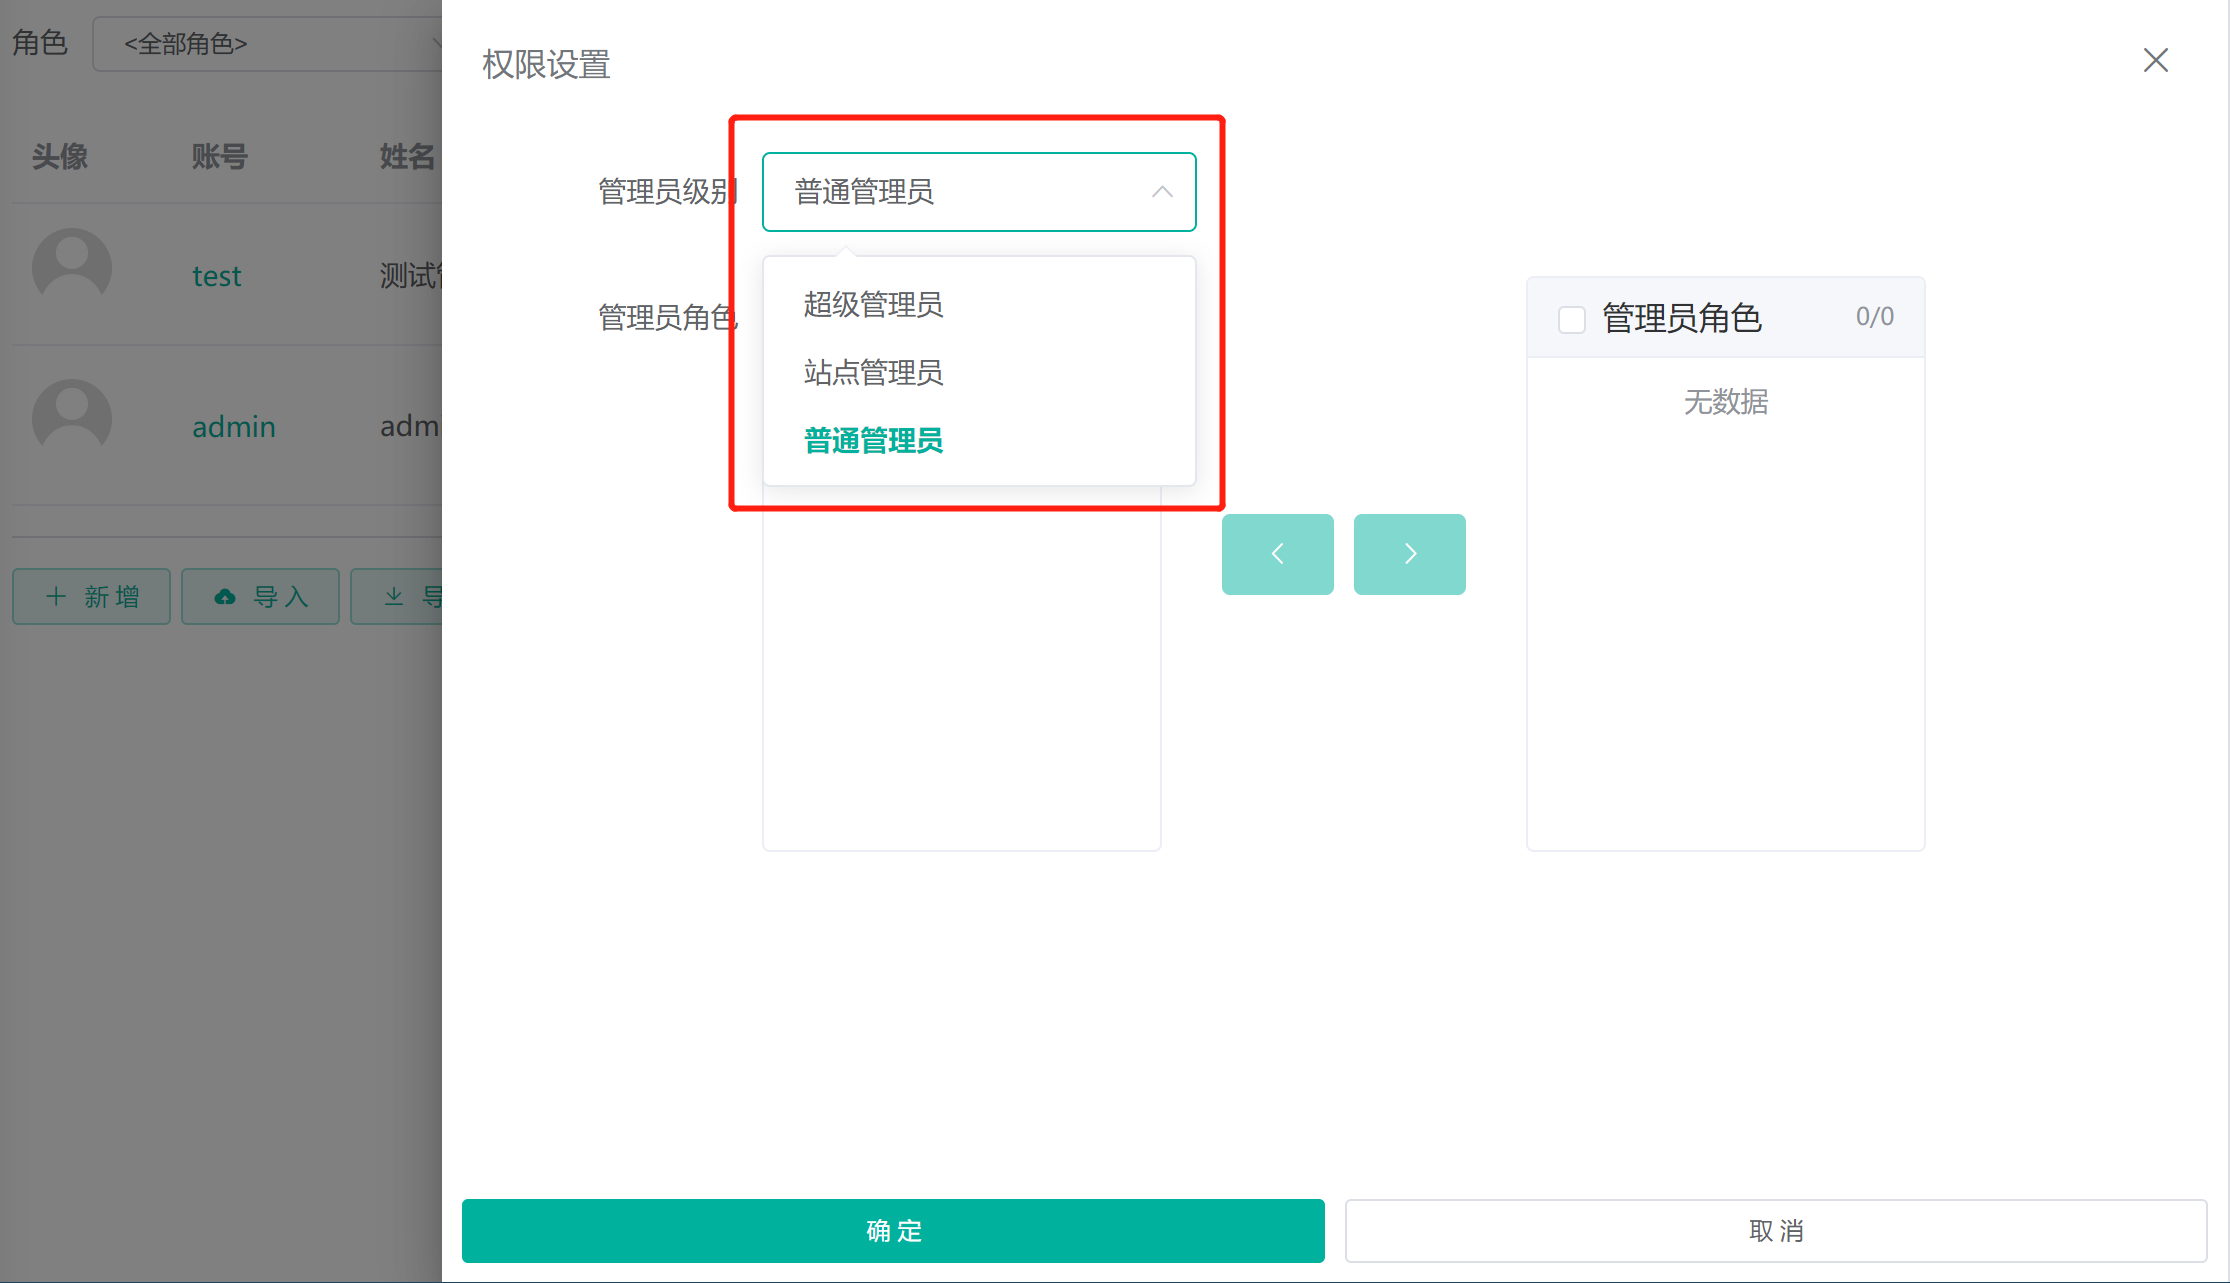Click the 确定 confirm button
The height and width of the screenshot is (1283, 2230).
coord(893,1231)
